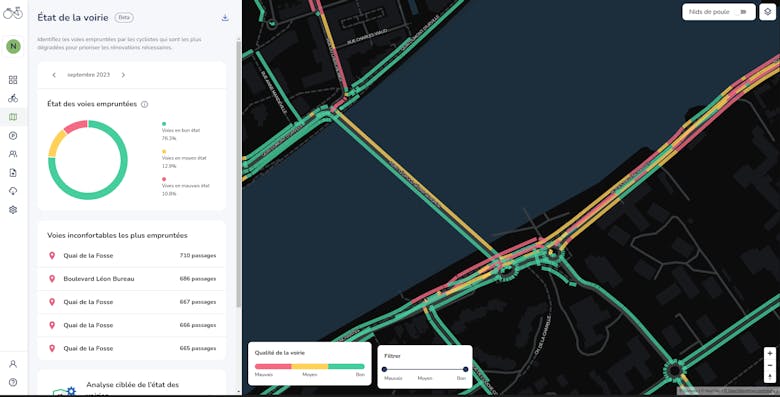Open the profile icon at sidebar bottom
The image size is (780, 397).
coord(13,364)
